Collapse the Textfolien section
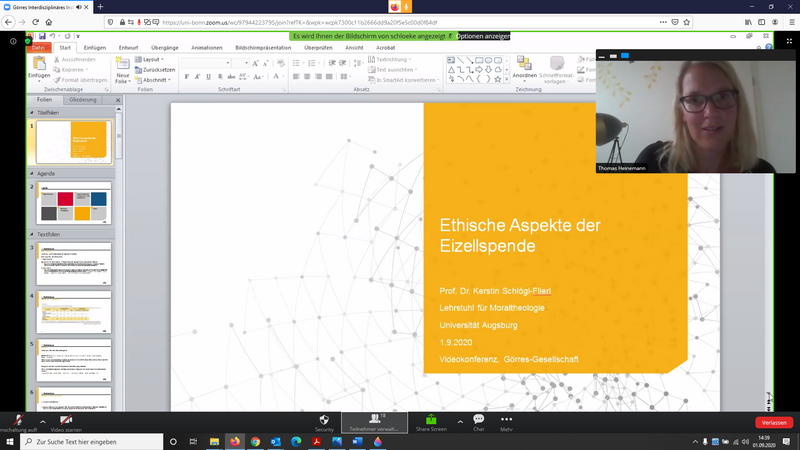This screenshot has height=450, width=800. (x=32, y=233)
